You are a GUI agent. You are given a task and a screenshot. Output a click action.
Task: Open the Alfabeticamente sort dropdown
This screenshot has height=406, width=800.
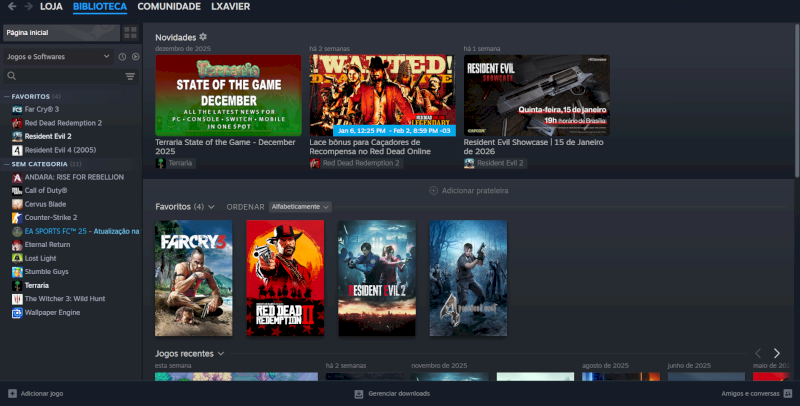point(300,206)
